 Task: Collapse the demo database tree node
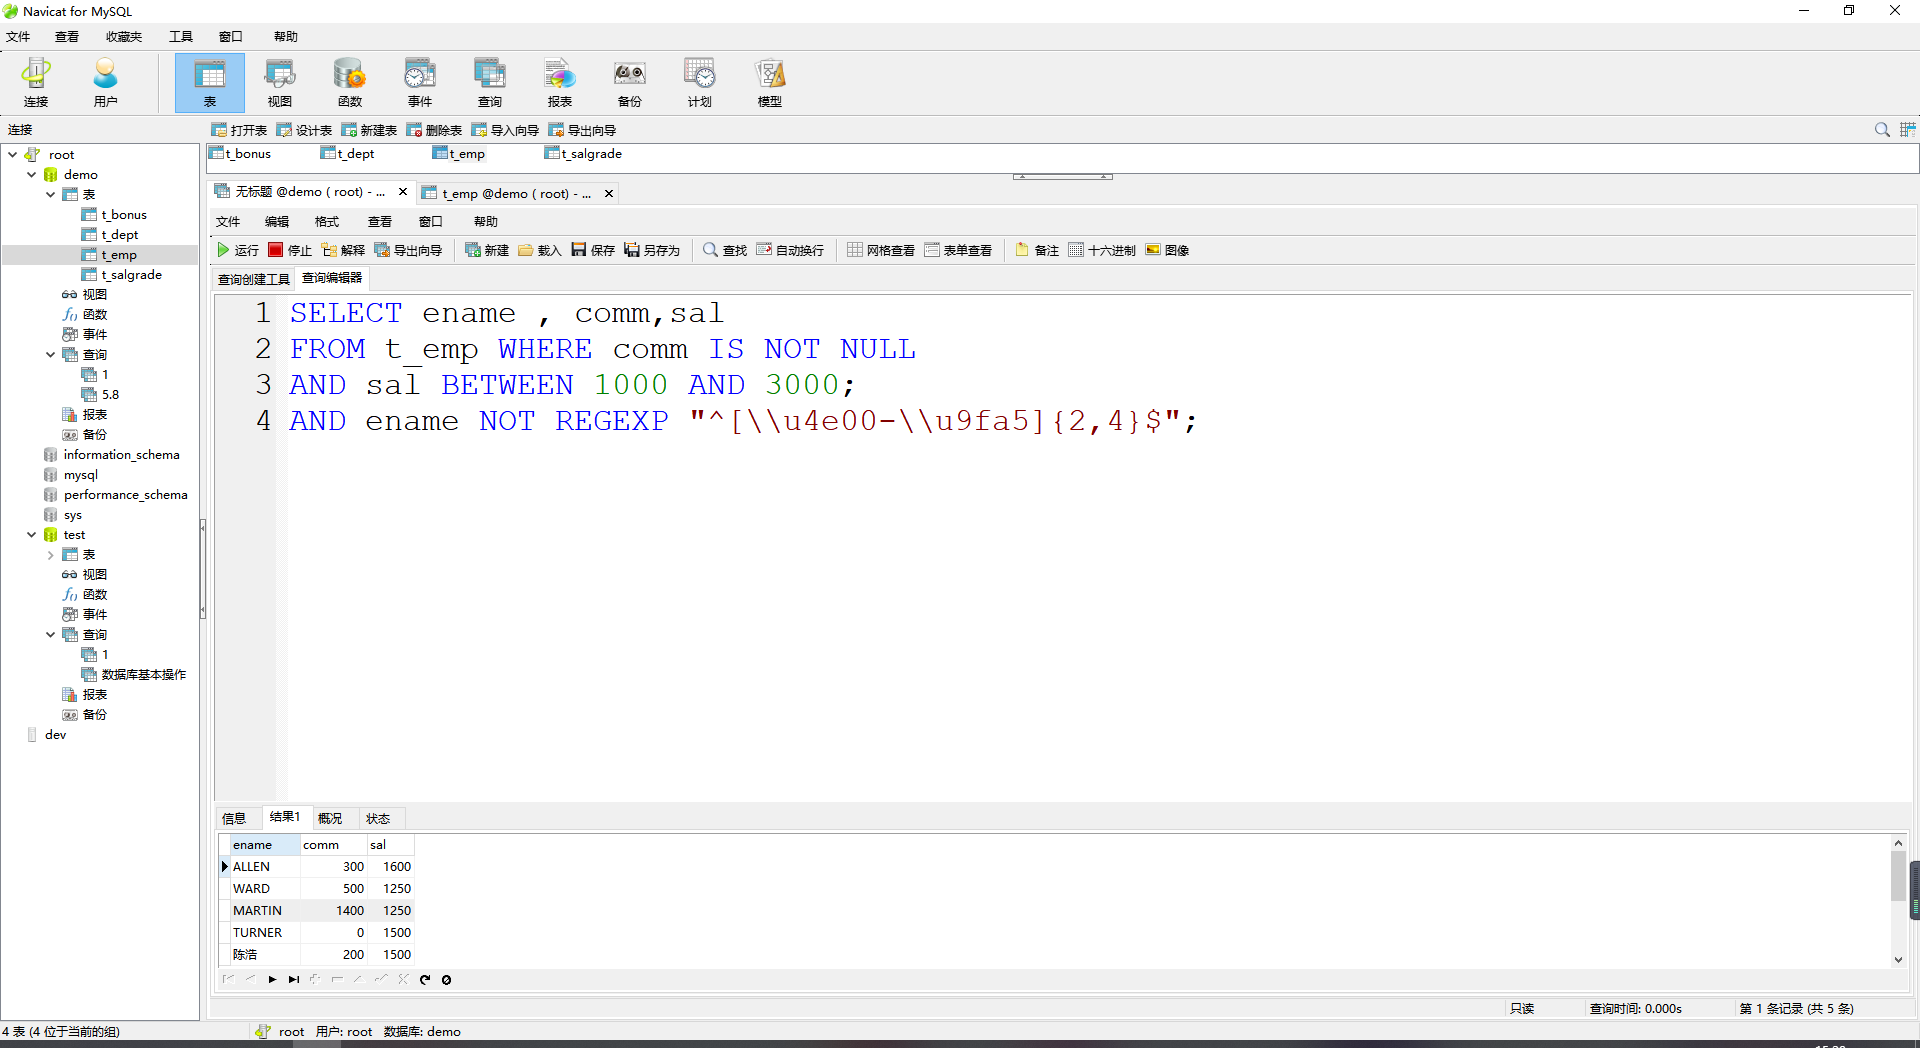[x=32, y=175]
